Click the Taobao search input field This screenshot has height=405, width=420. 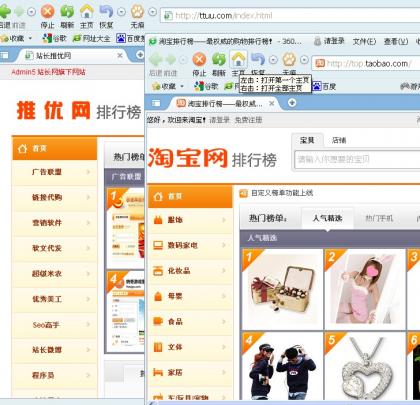[357, 159]
